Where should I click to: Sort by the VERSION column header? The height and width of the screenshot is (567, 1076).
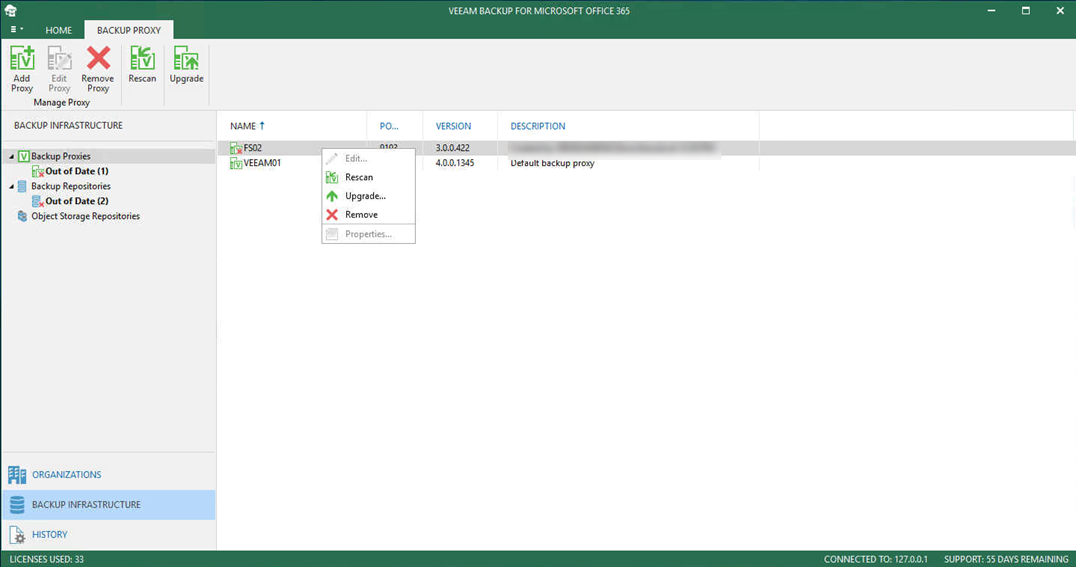453,126
